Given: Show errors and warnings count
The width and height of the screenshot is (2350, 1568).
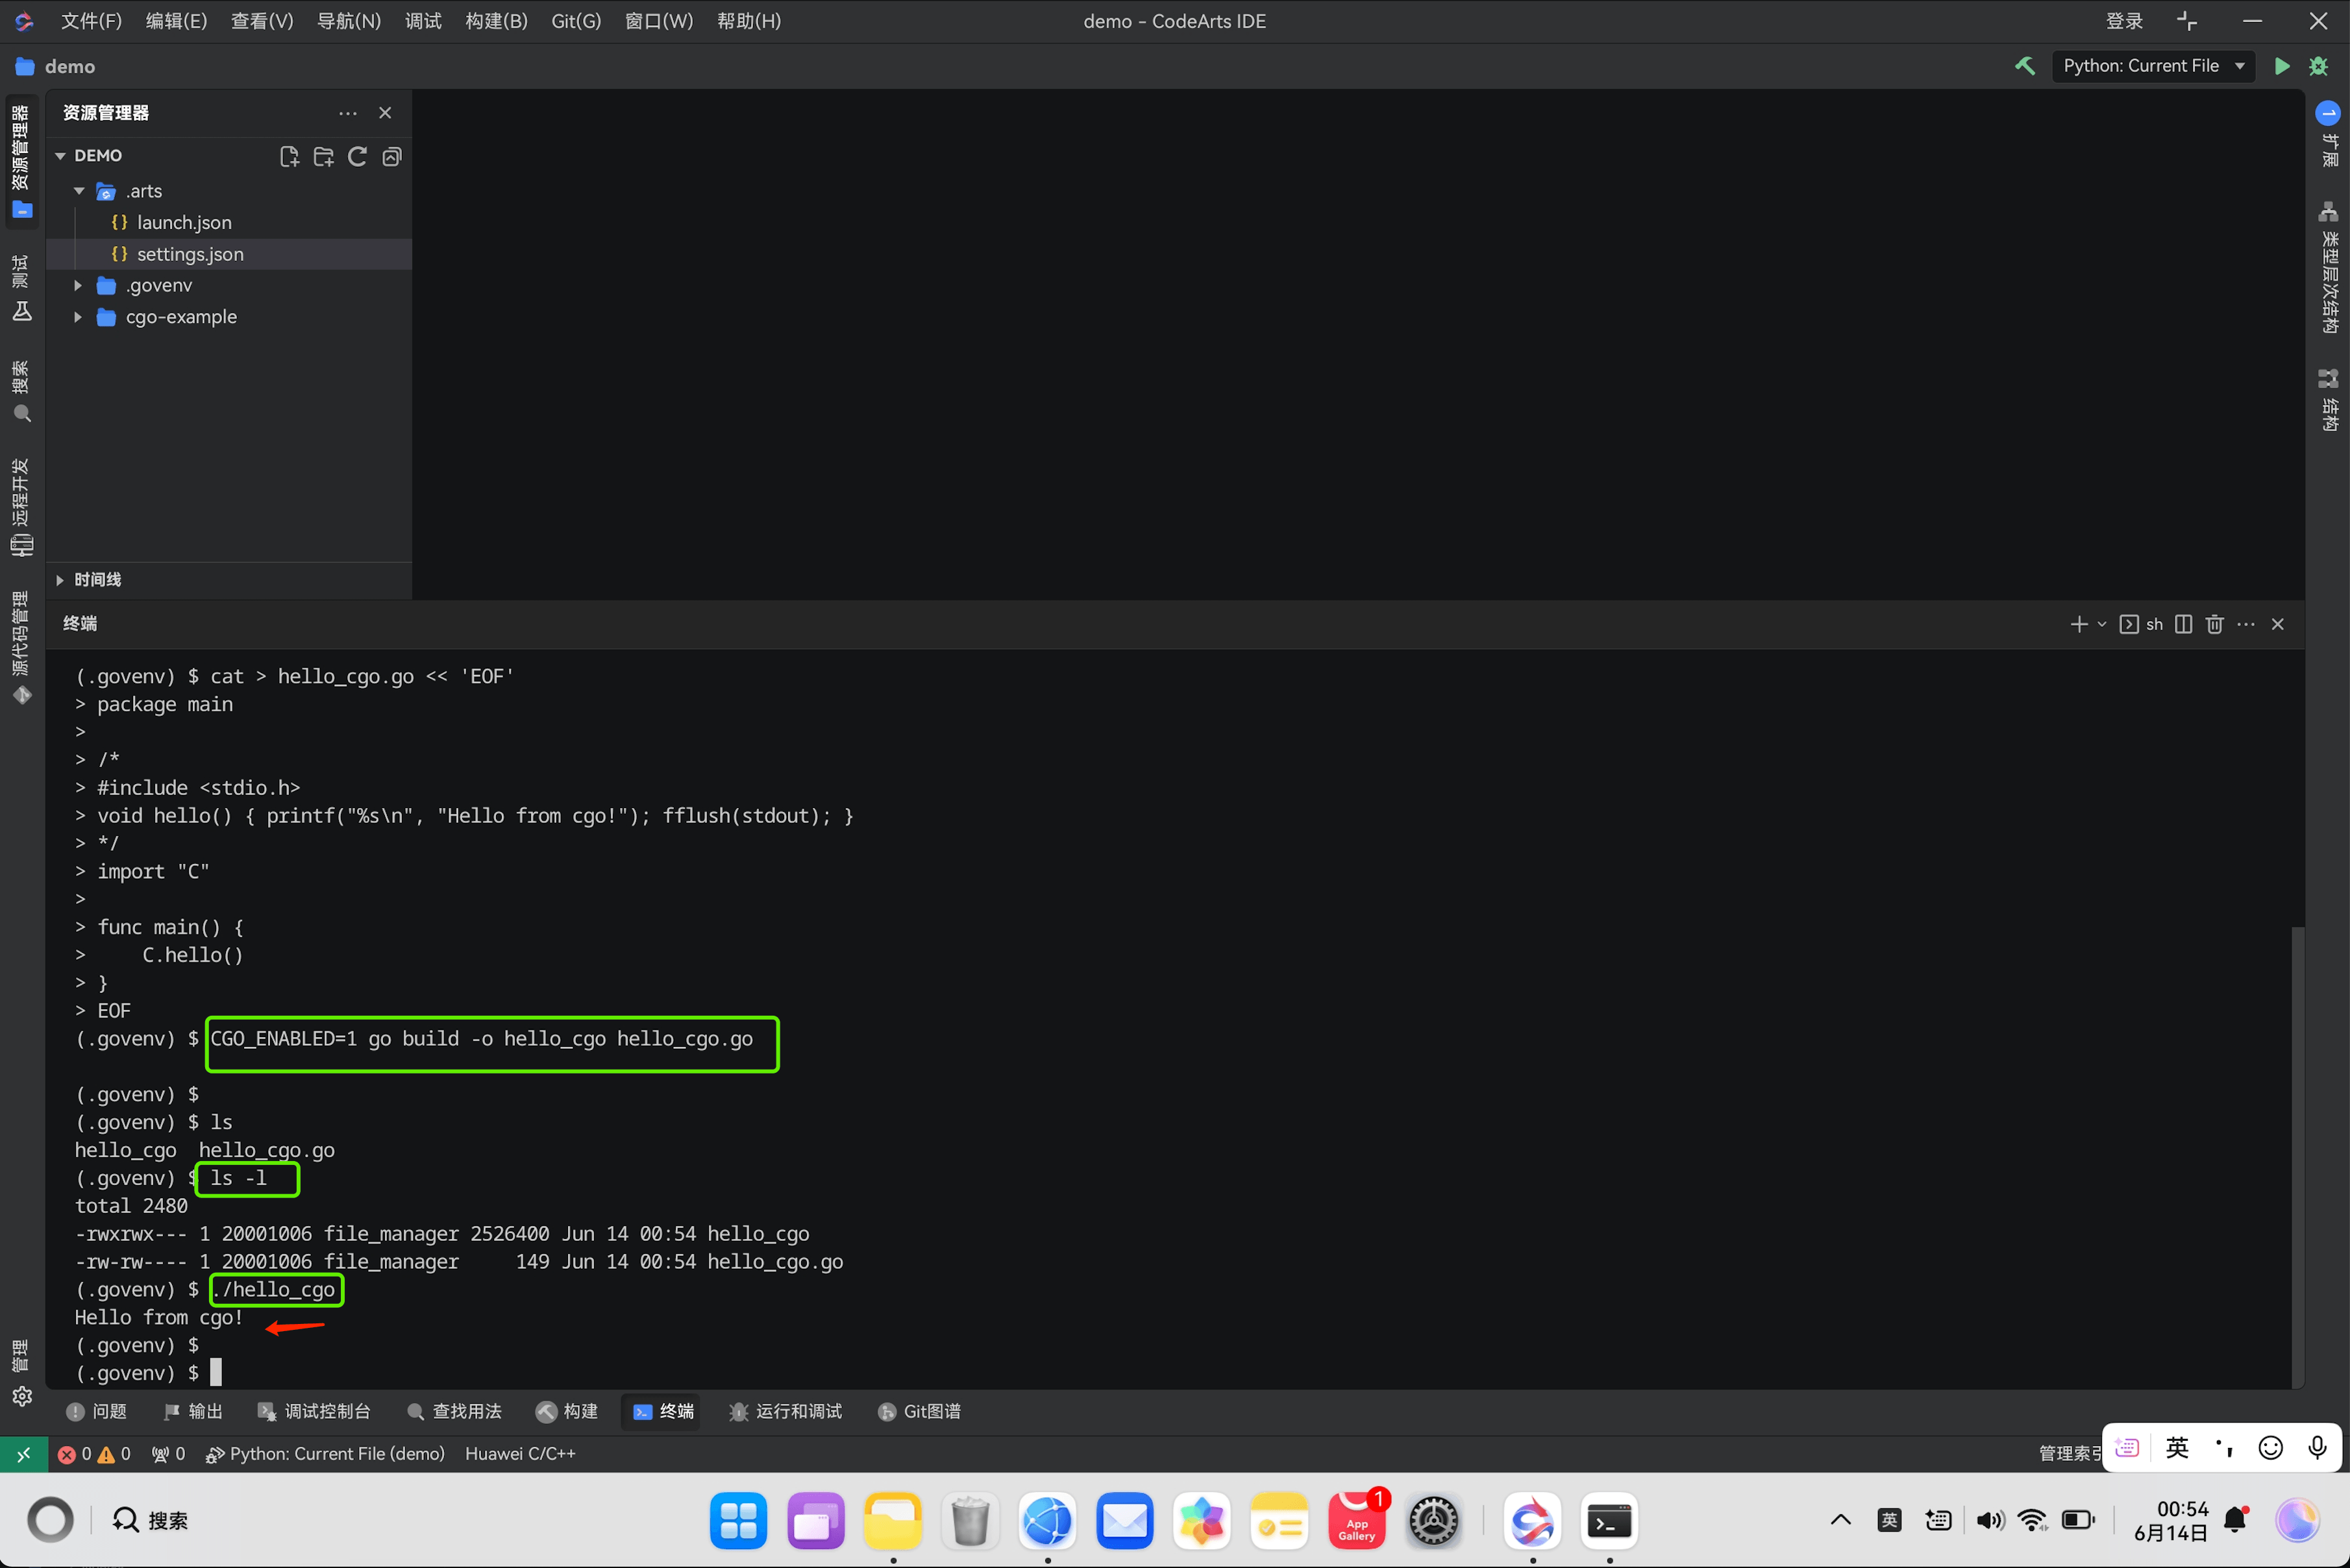Looking at the screenshot, I should pos(94,1454).
